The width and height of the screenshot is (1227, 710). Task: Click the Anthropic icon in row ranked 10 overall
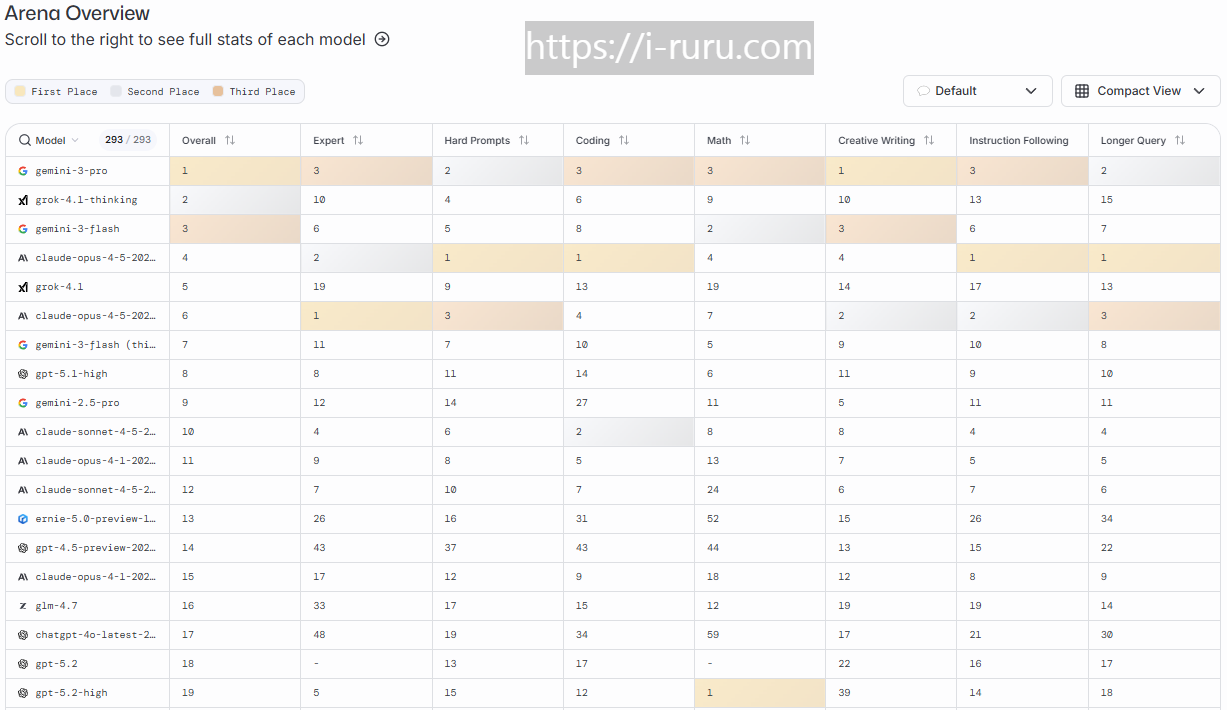coord(23,432)
